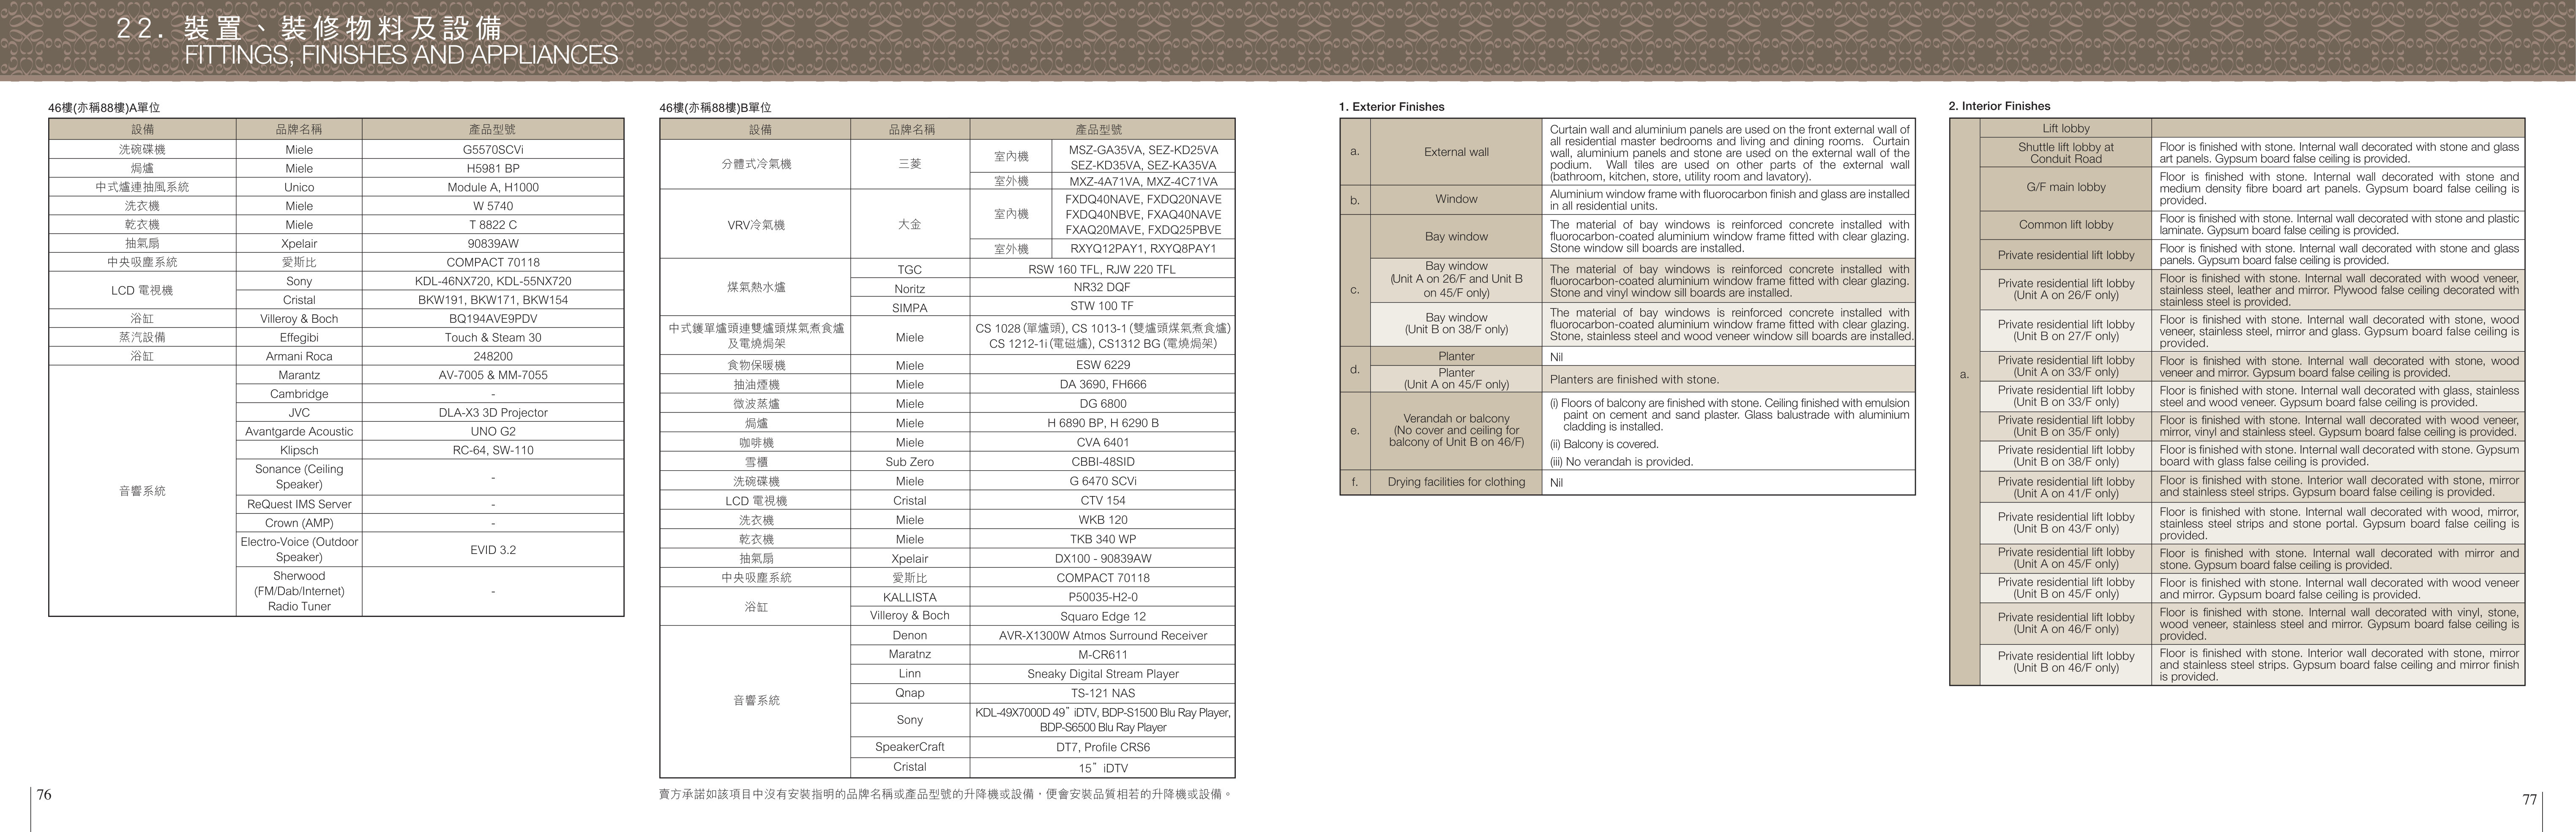Click the 'H5981 BP' model cell
This screenshot has width=2576, height=832.
coord(493,169)
